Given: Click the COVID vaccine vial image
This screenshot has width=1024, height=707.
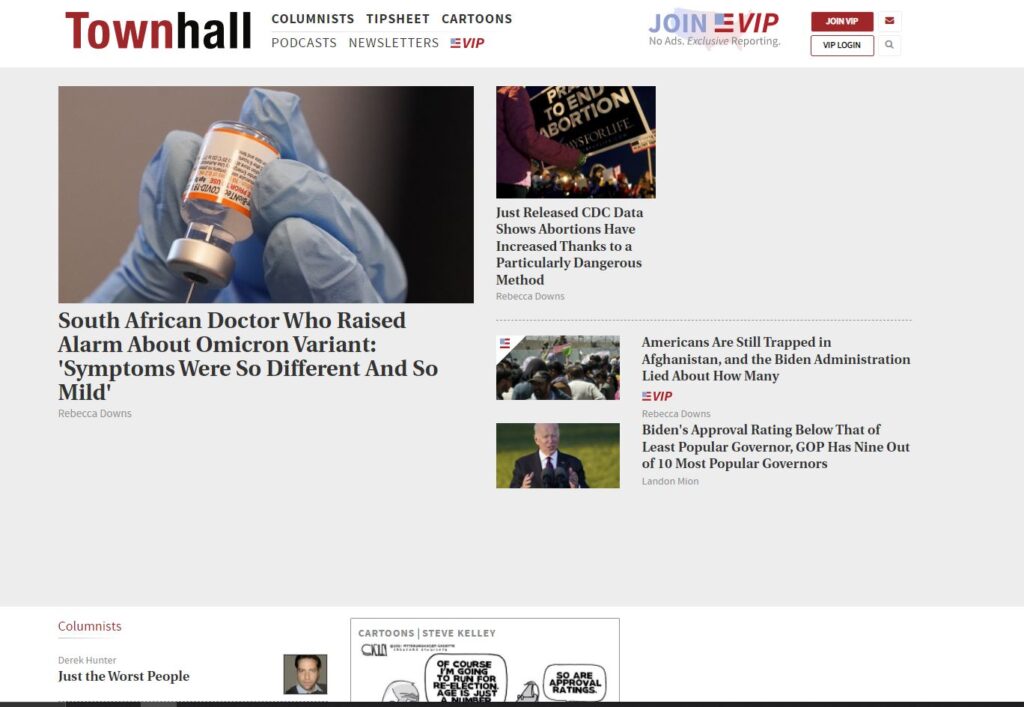Looking at the screenshot, I should click(x=266, y=195).
